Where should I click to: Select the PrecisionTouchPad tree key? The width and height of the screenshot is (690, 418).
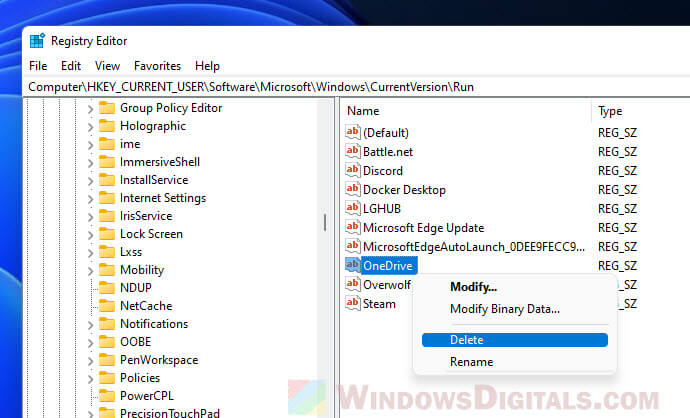click(169, 413)
